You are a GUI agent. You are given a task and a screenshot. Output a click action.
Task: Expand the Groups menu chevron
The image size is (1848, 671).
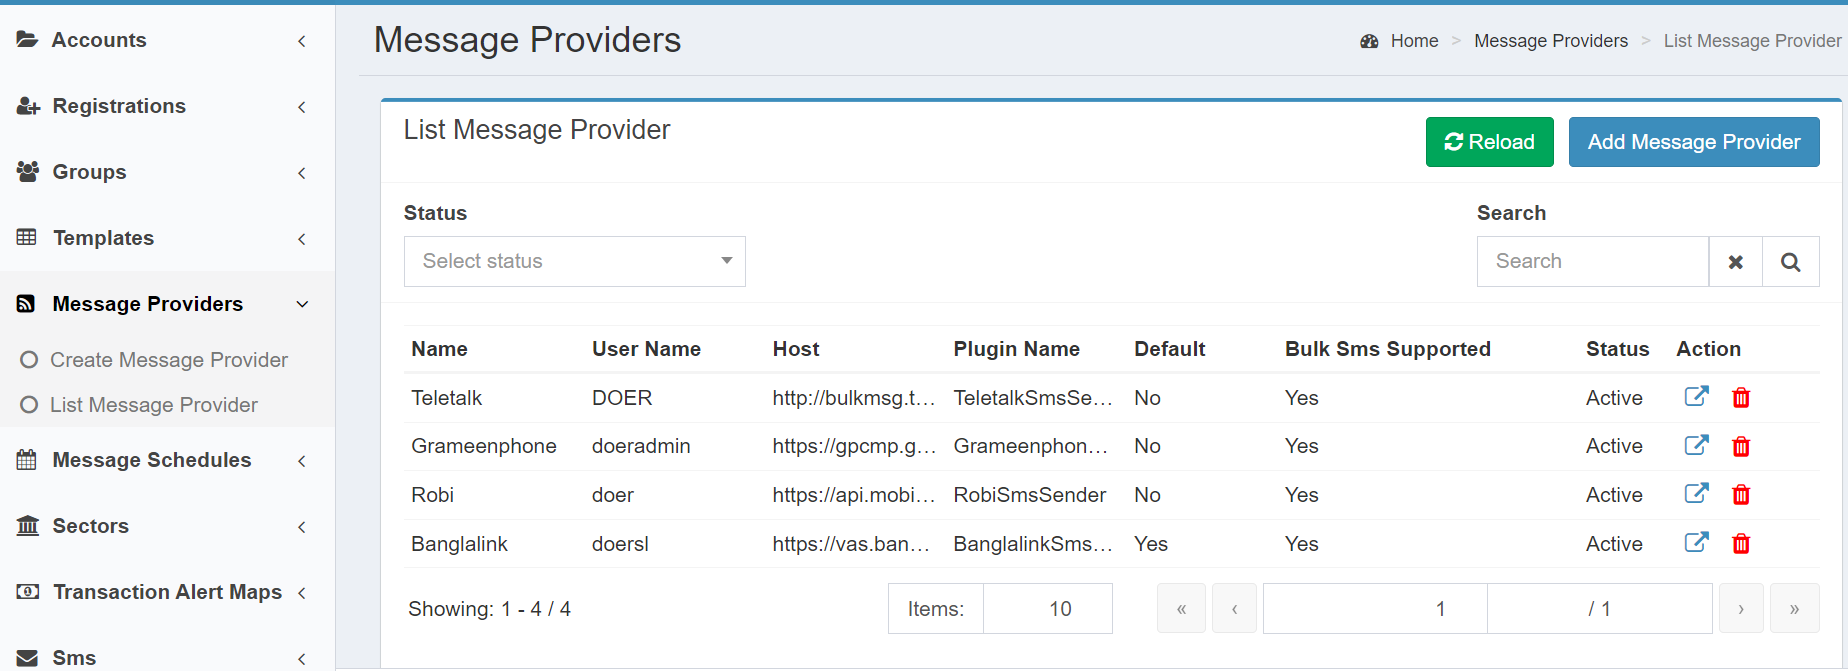coord(302,173)
